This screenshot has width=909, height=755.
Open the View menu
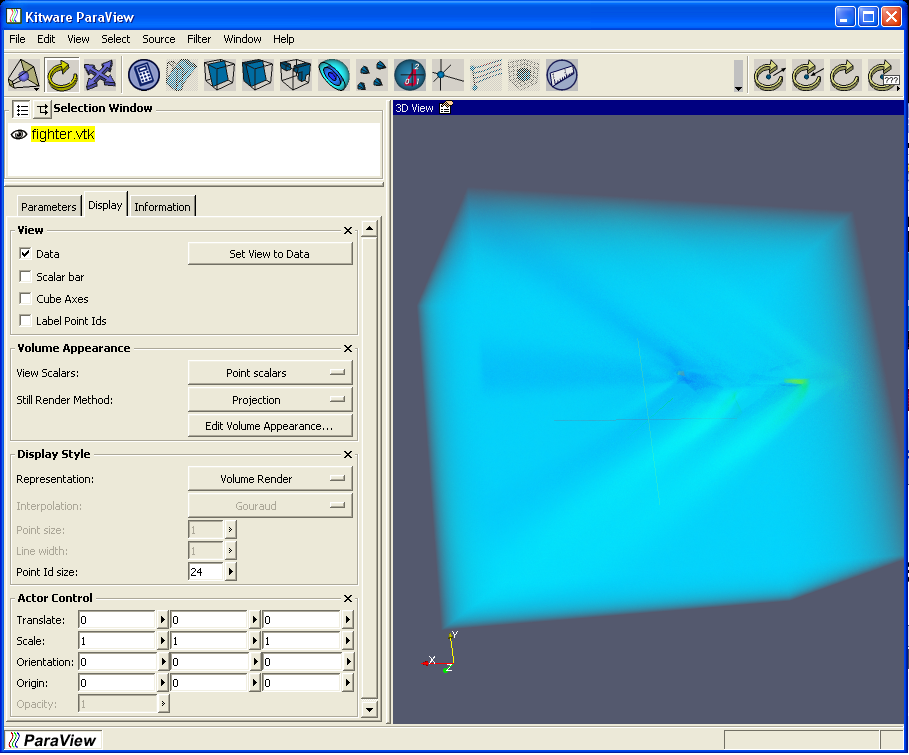[x=78, y=39]
